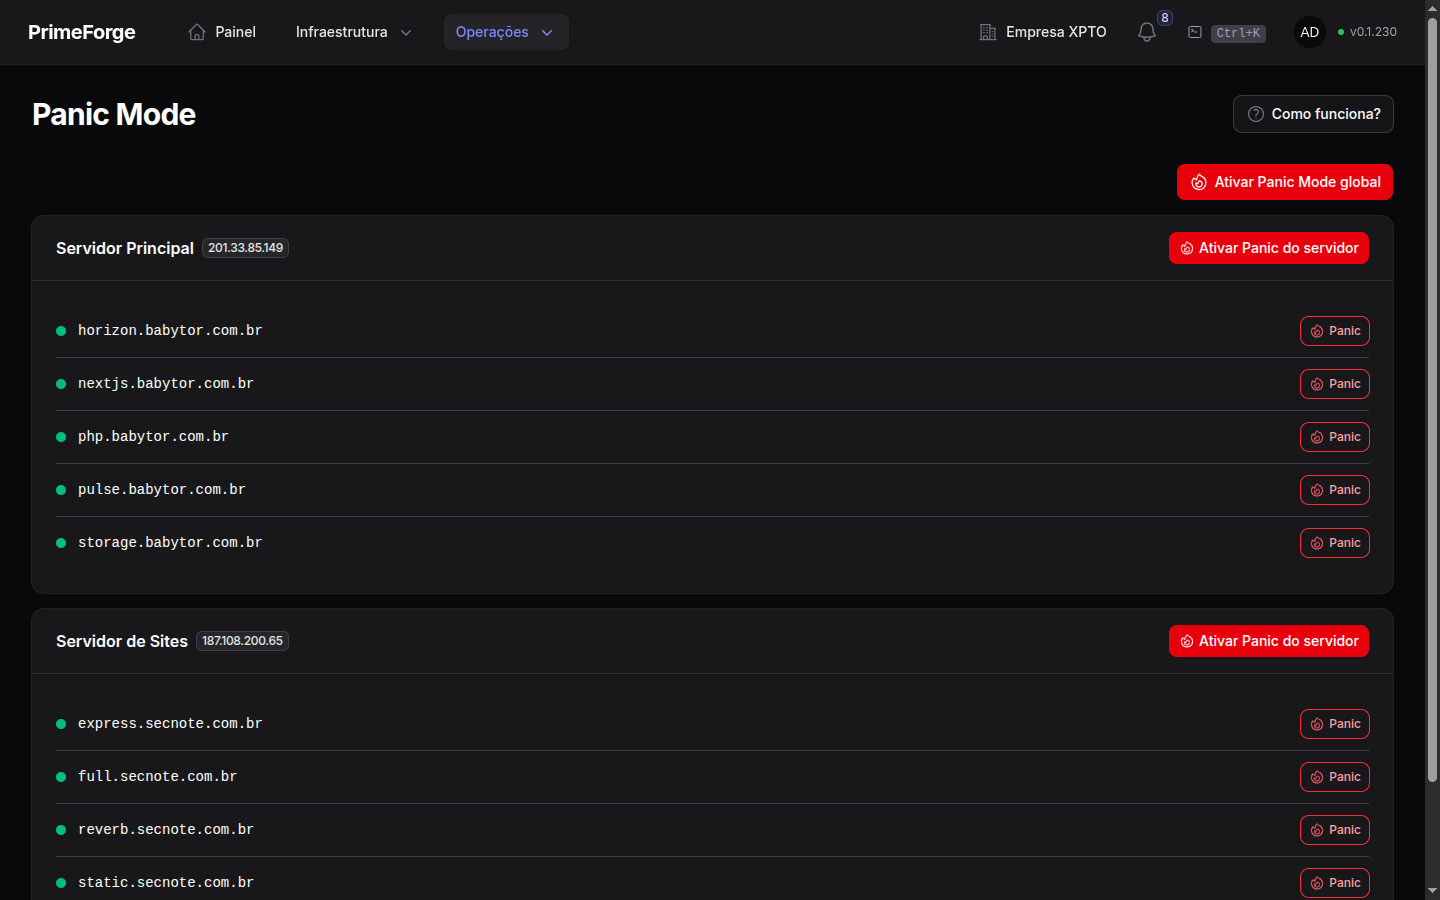Viewport: 1440px width, 900px height.
Task: Trigger Panic for pulse.babytor.com.br
Action: (1335, 490)
